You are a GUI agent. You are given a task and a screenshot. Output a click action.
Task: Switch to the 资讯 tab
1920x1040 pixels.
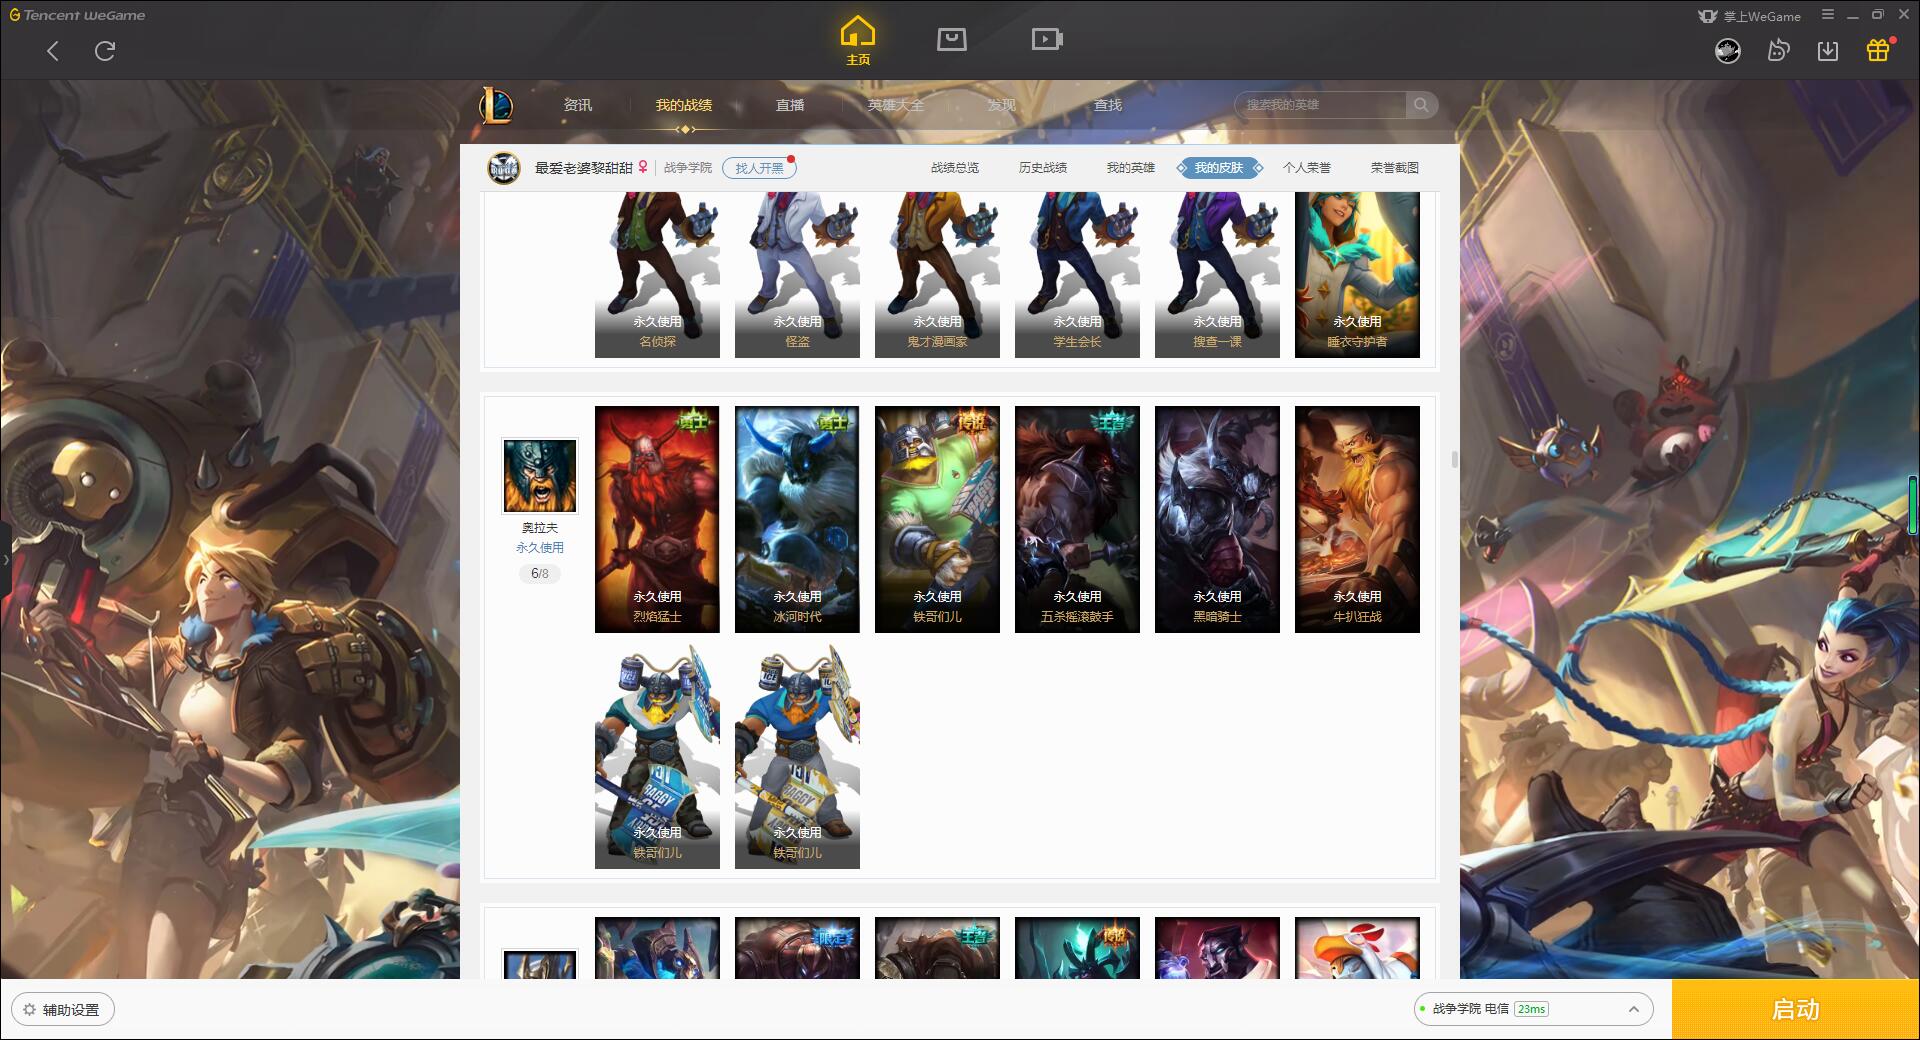click(x=578, y=105)
